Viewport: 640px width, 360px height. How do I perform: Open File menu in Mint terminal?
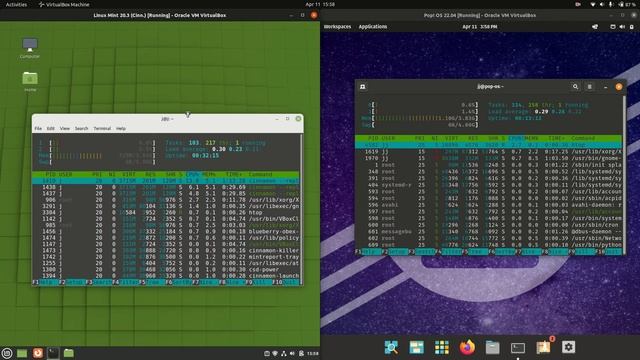[x=38, y=129]
